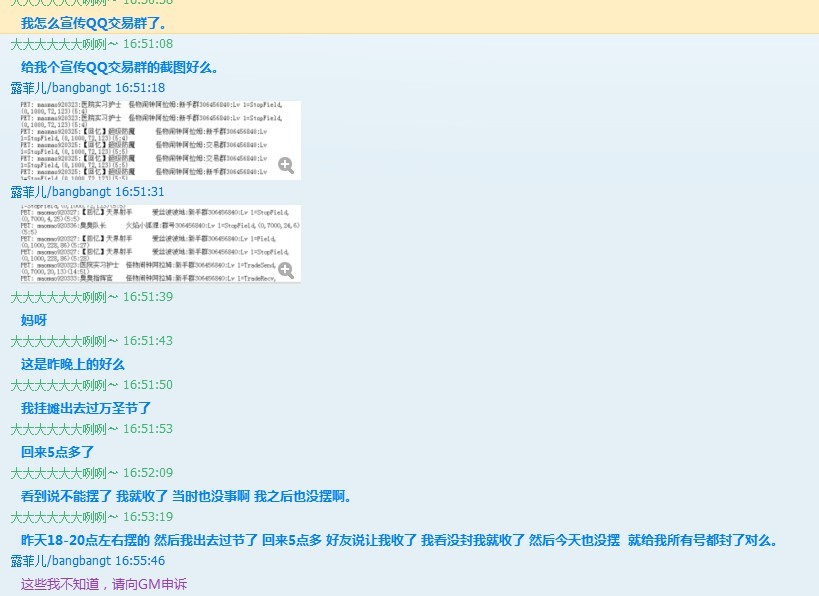Click sender name 大大大大大咧咧 at 16:52:09
The height and width of the screenshot is (596, 819).
[64, 473]
